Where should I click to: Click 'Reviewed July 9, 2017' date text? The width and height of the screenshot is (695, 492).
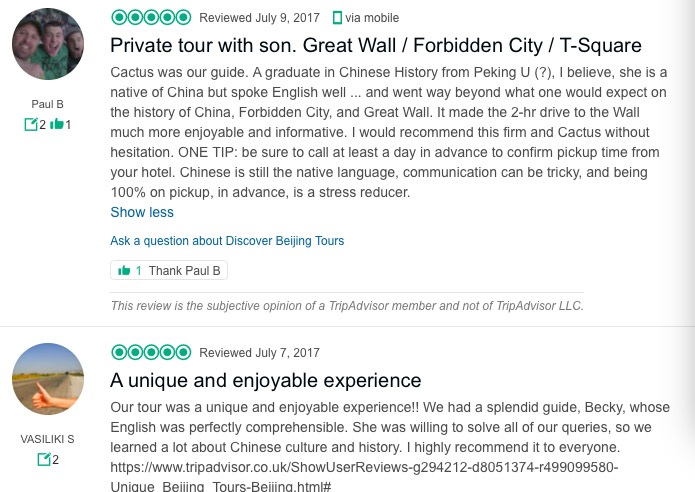(259, 18)
